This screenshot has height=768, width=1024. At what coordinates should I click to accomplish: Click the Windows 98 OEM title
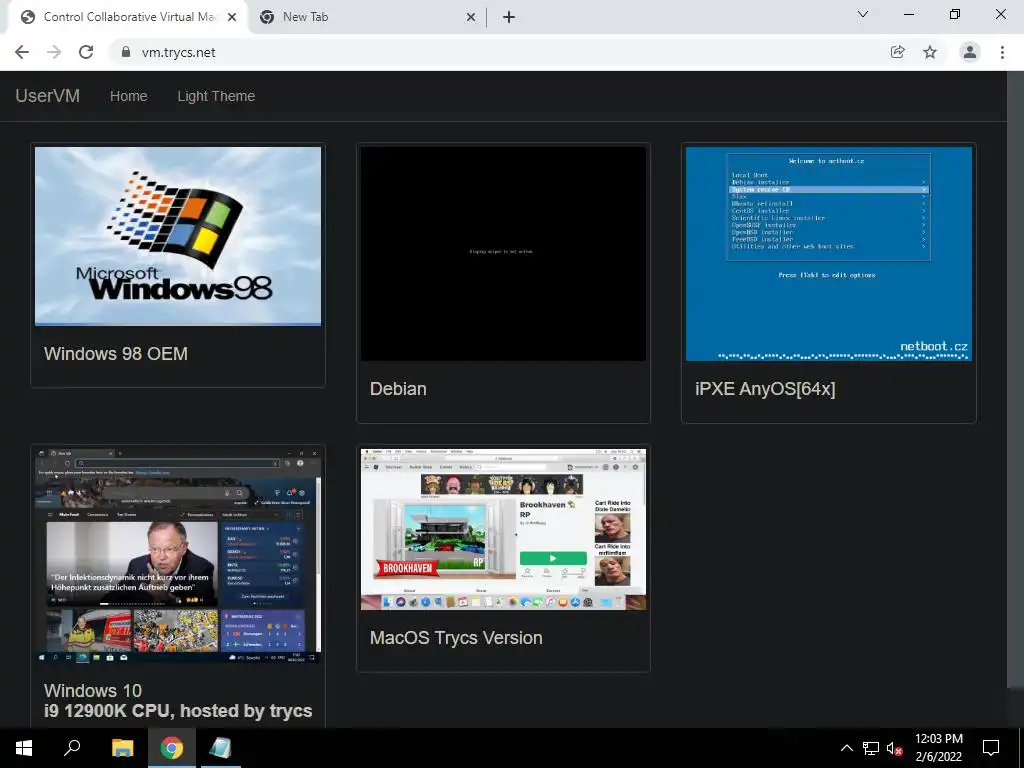(116, 353)
